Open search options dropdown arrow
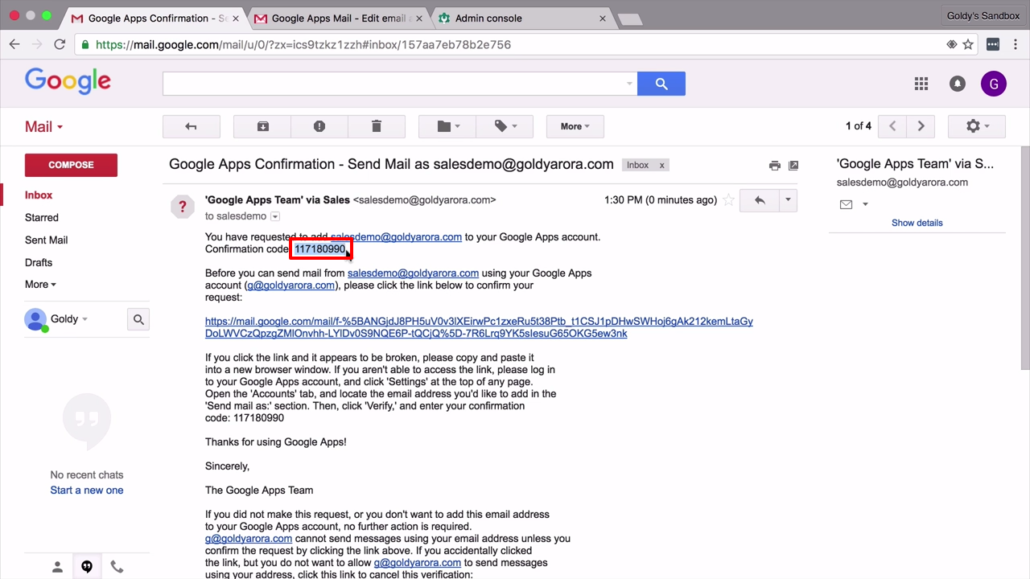1030x579 pixels. pyautogui.click(x=629, y=83)
